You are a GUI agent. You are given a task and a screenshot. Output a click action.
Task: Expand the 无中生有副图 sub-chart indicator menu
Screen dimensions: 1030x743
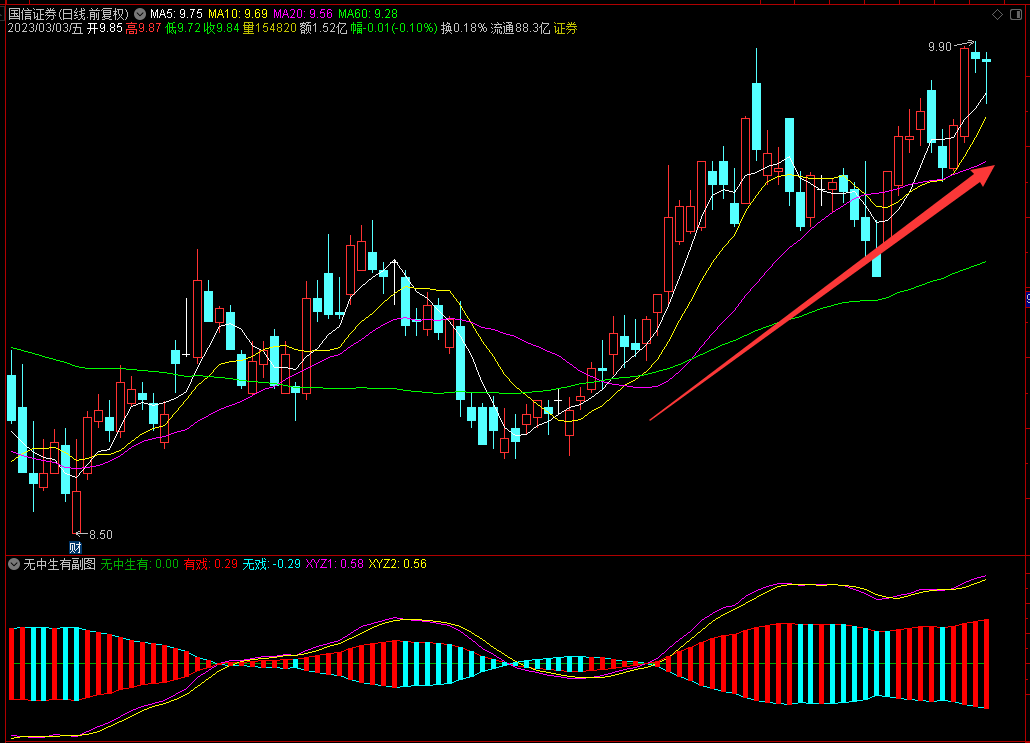[14, 564]
